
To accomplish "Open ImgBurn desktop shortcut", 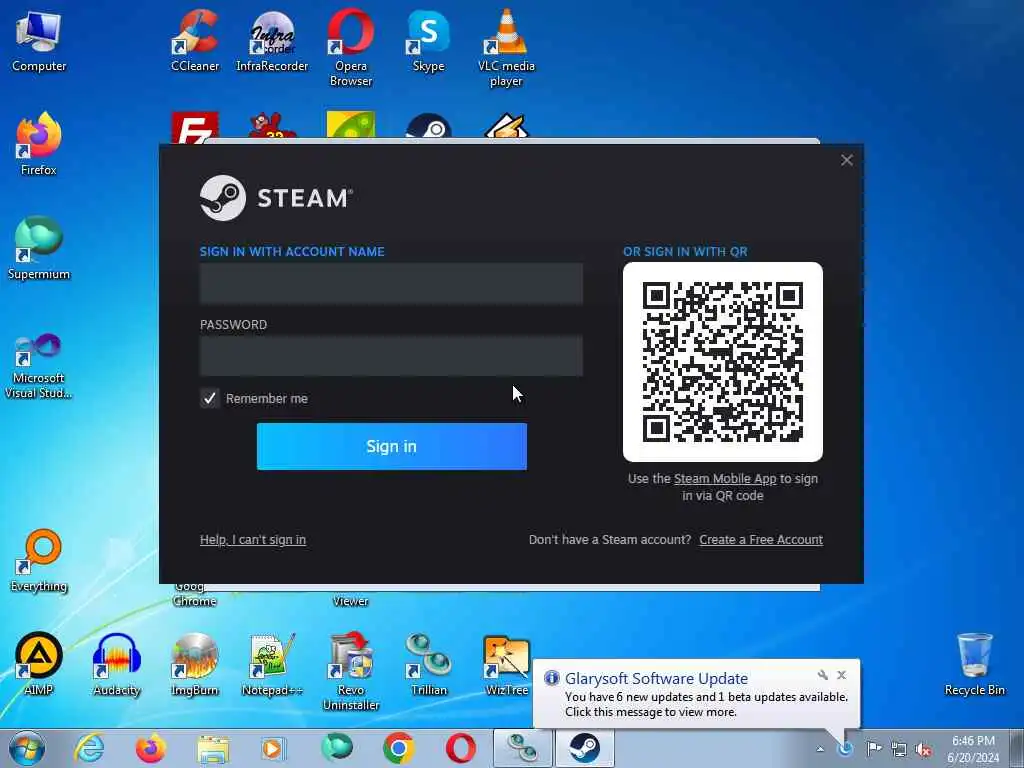I will (195, 664).
